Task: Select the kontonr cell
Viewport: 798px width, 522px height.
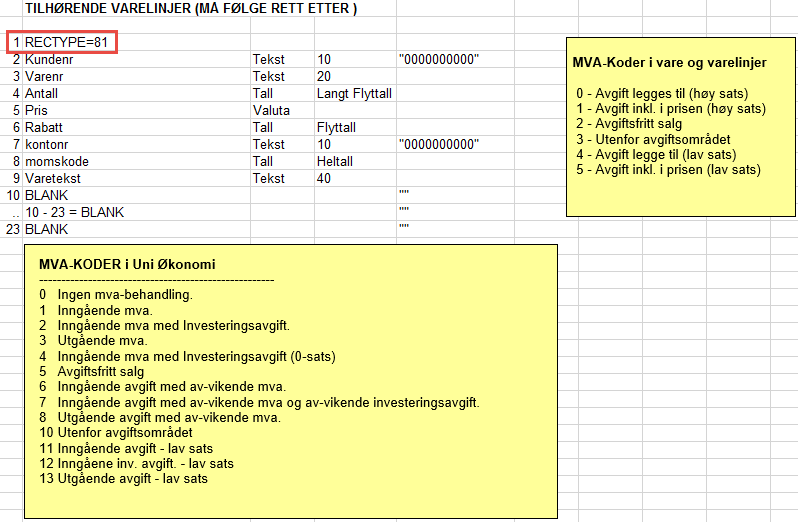Action: [48, 145]
